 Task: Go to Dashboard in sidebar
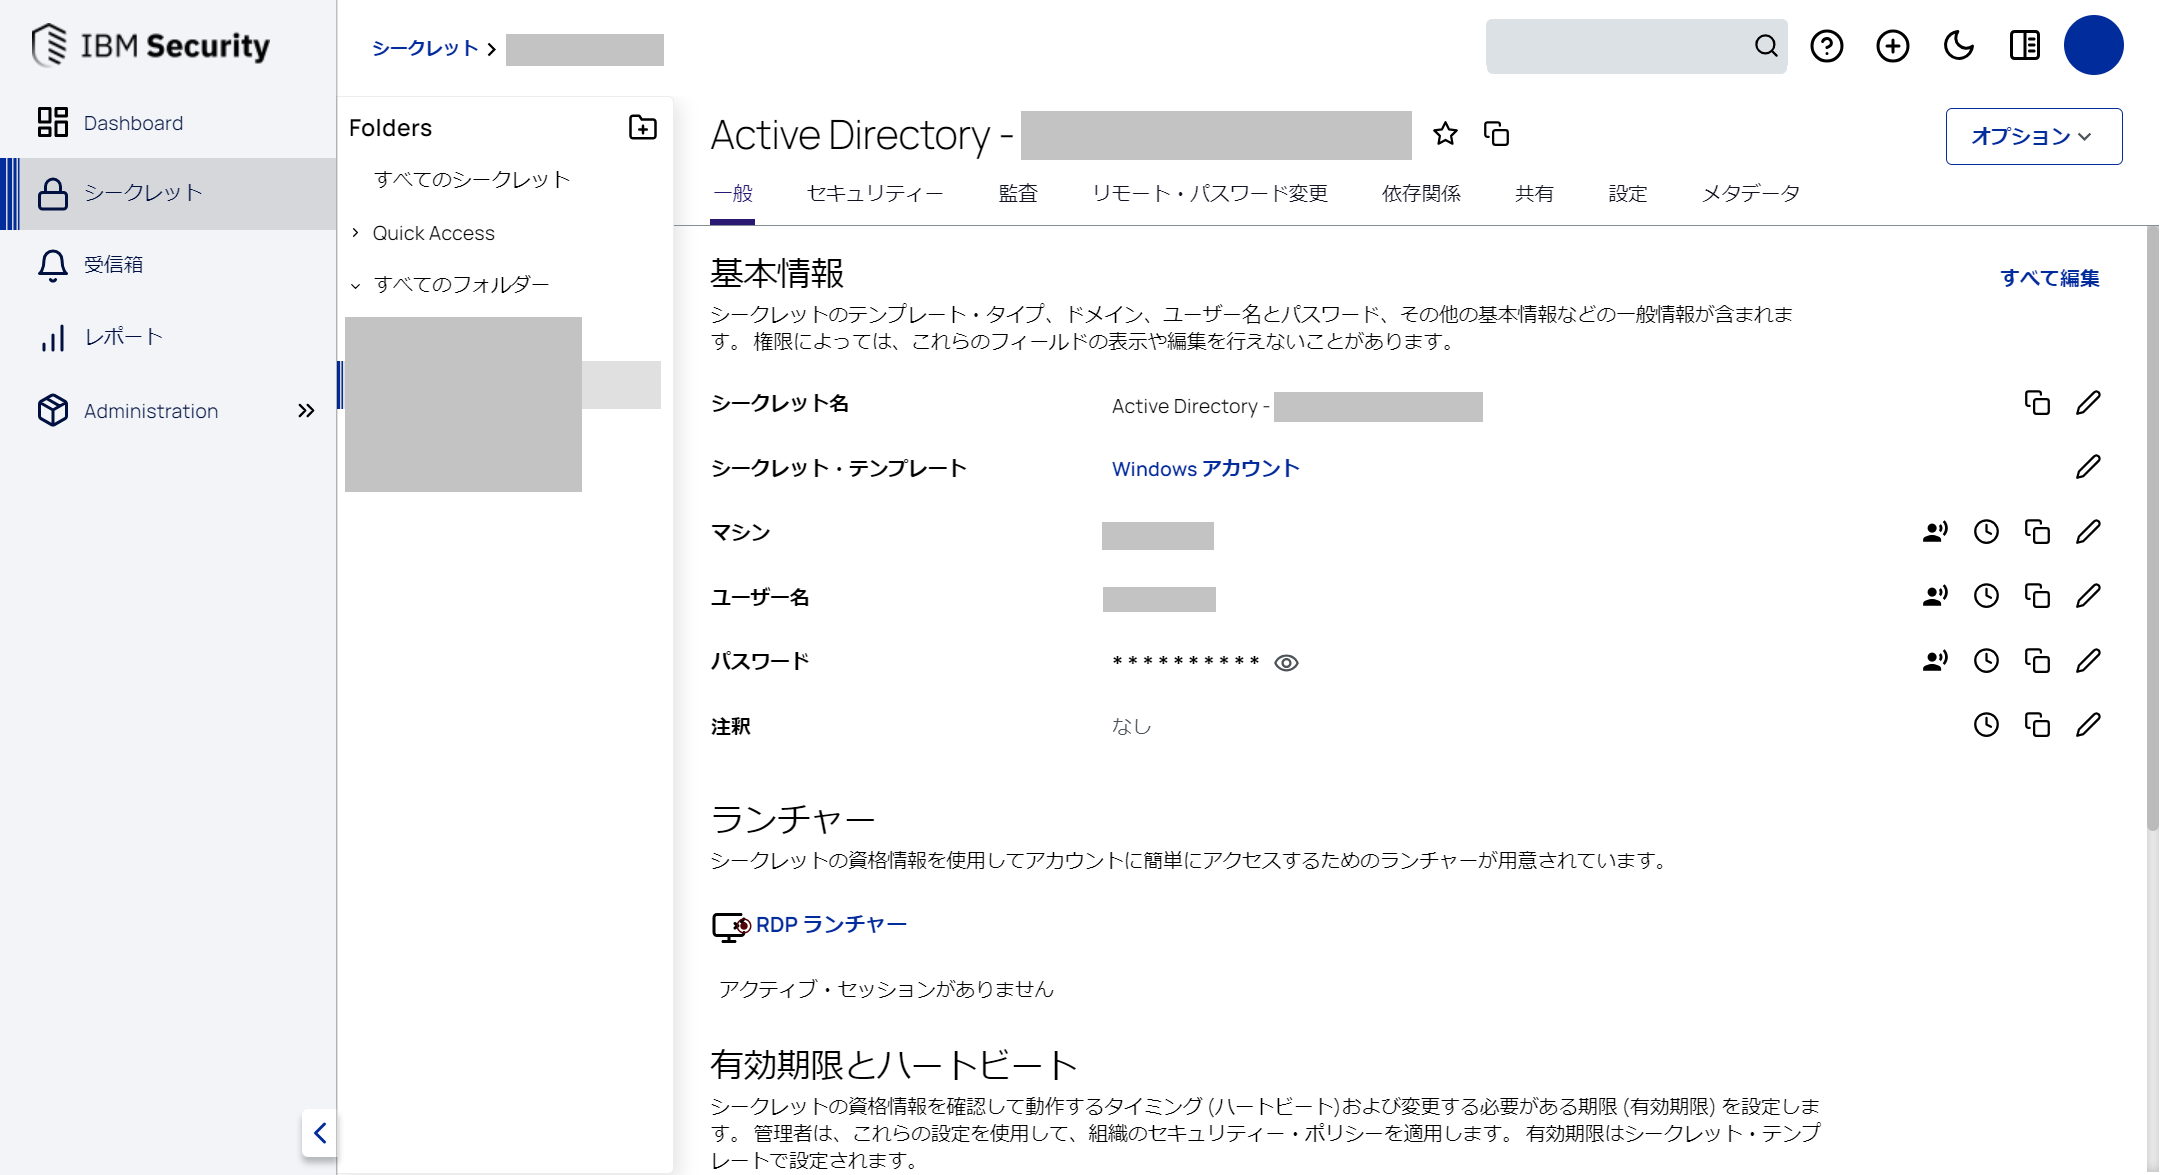(x=168, y=123)
